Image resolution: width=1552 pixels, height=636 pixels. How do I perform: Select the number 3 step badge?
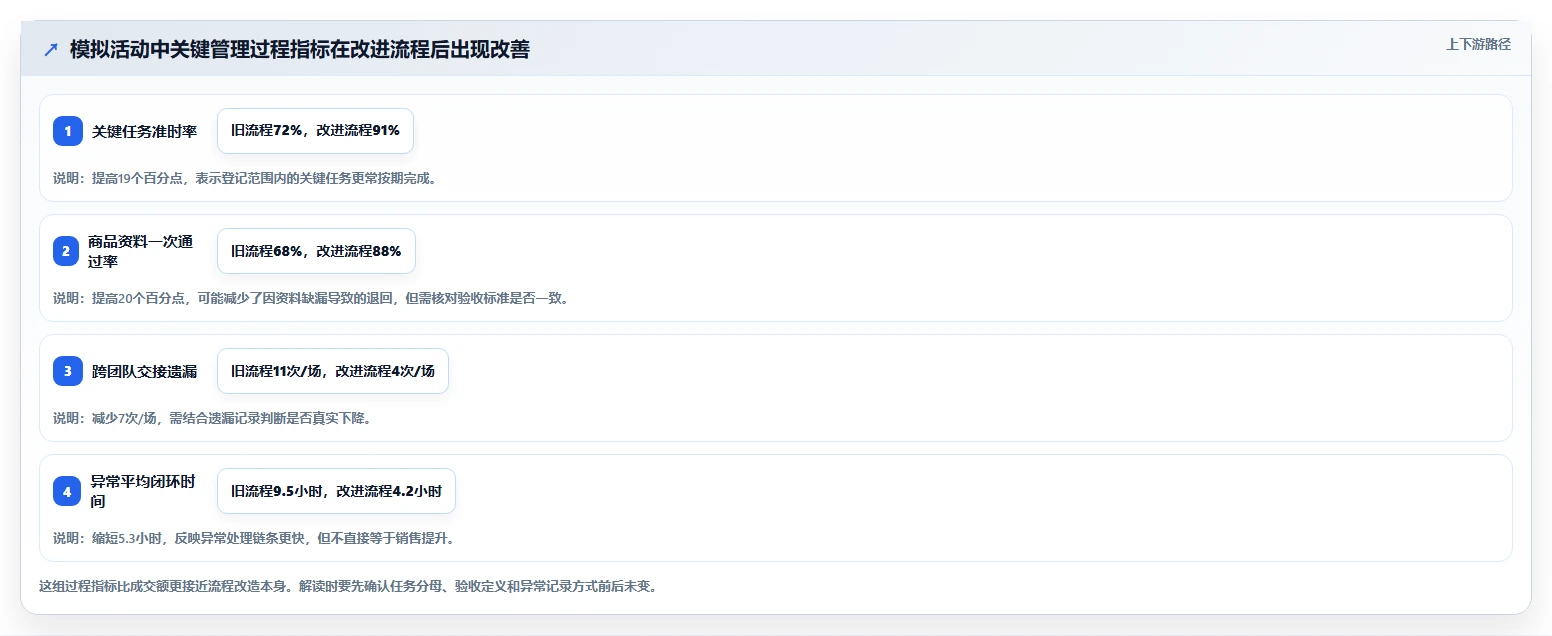tap(68, 371)
